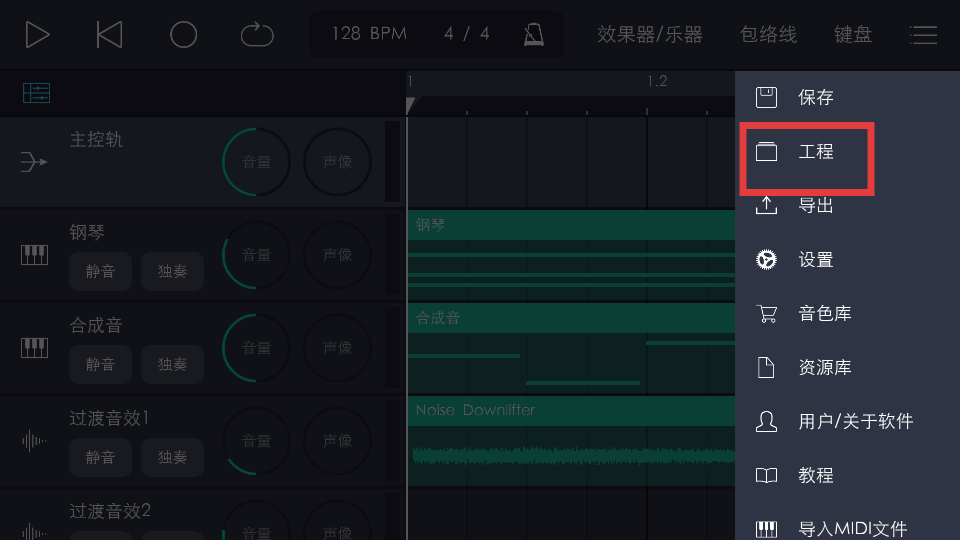Toggle the loop playback icon
The image size is (960, 540).
[257, 35]
